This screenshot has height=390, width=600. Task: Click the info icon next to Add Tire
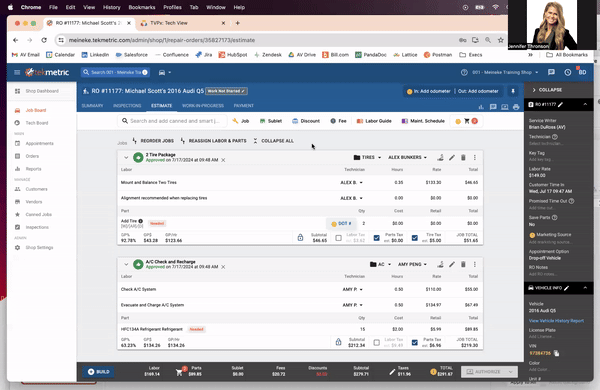(140, 221)
